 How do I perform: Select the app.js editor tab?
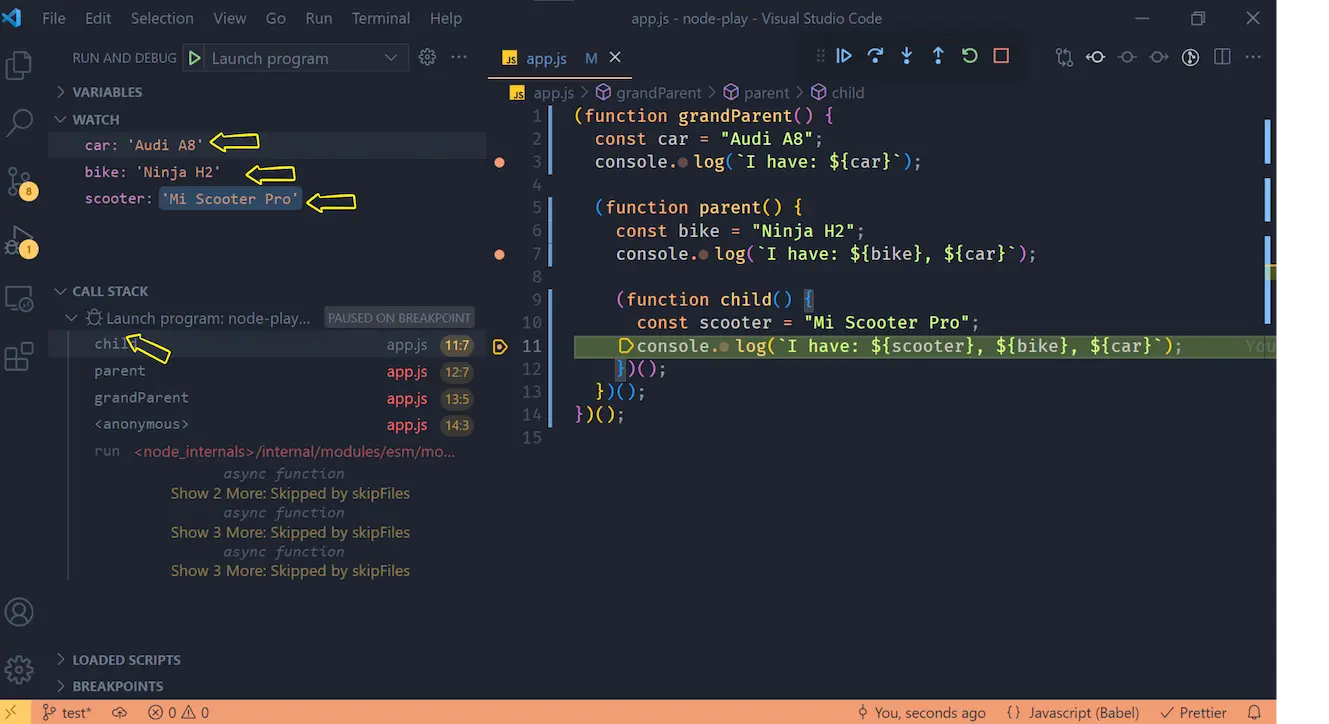click(x=562, y=58)
